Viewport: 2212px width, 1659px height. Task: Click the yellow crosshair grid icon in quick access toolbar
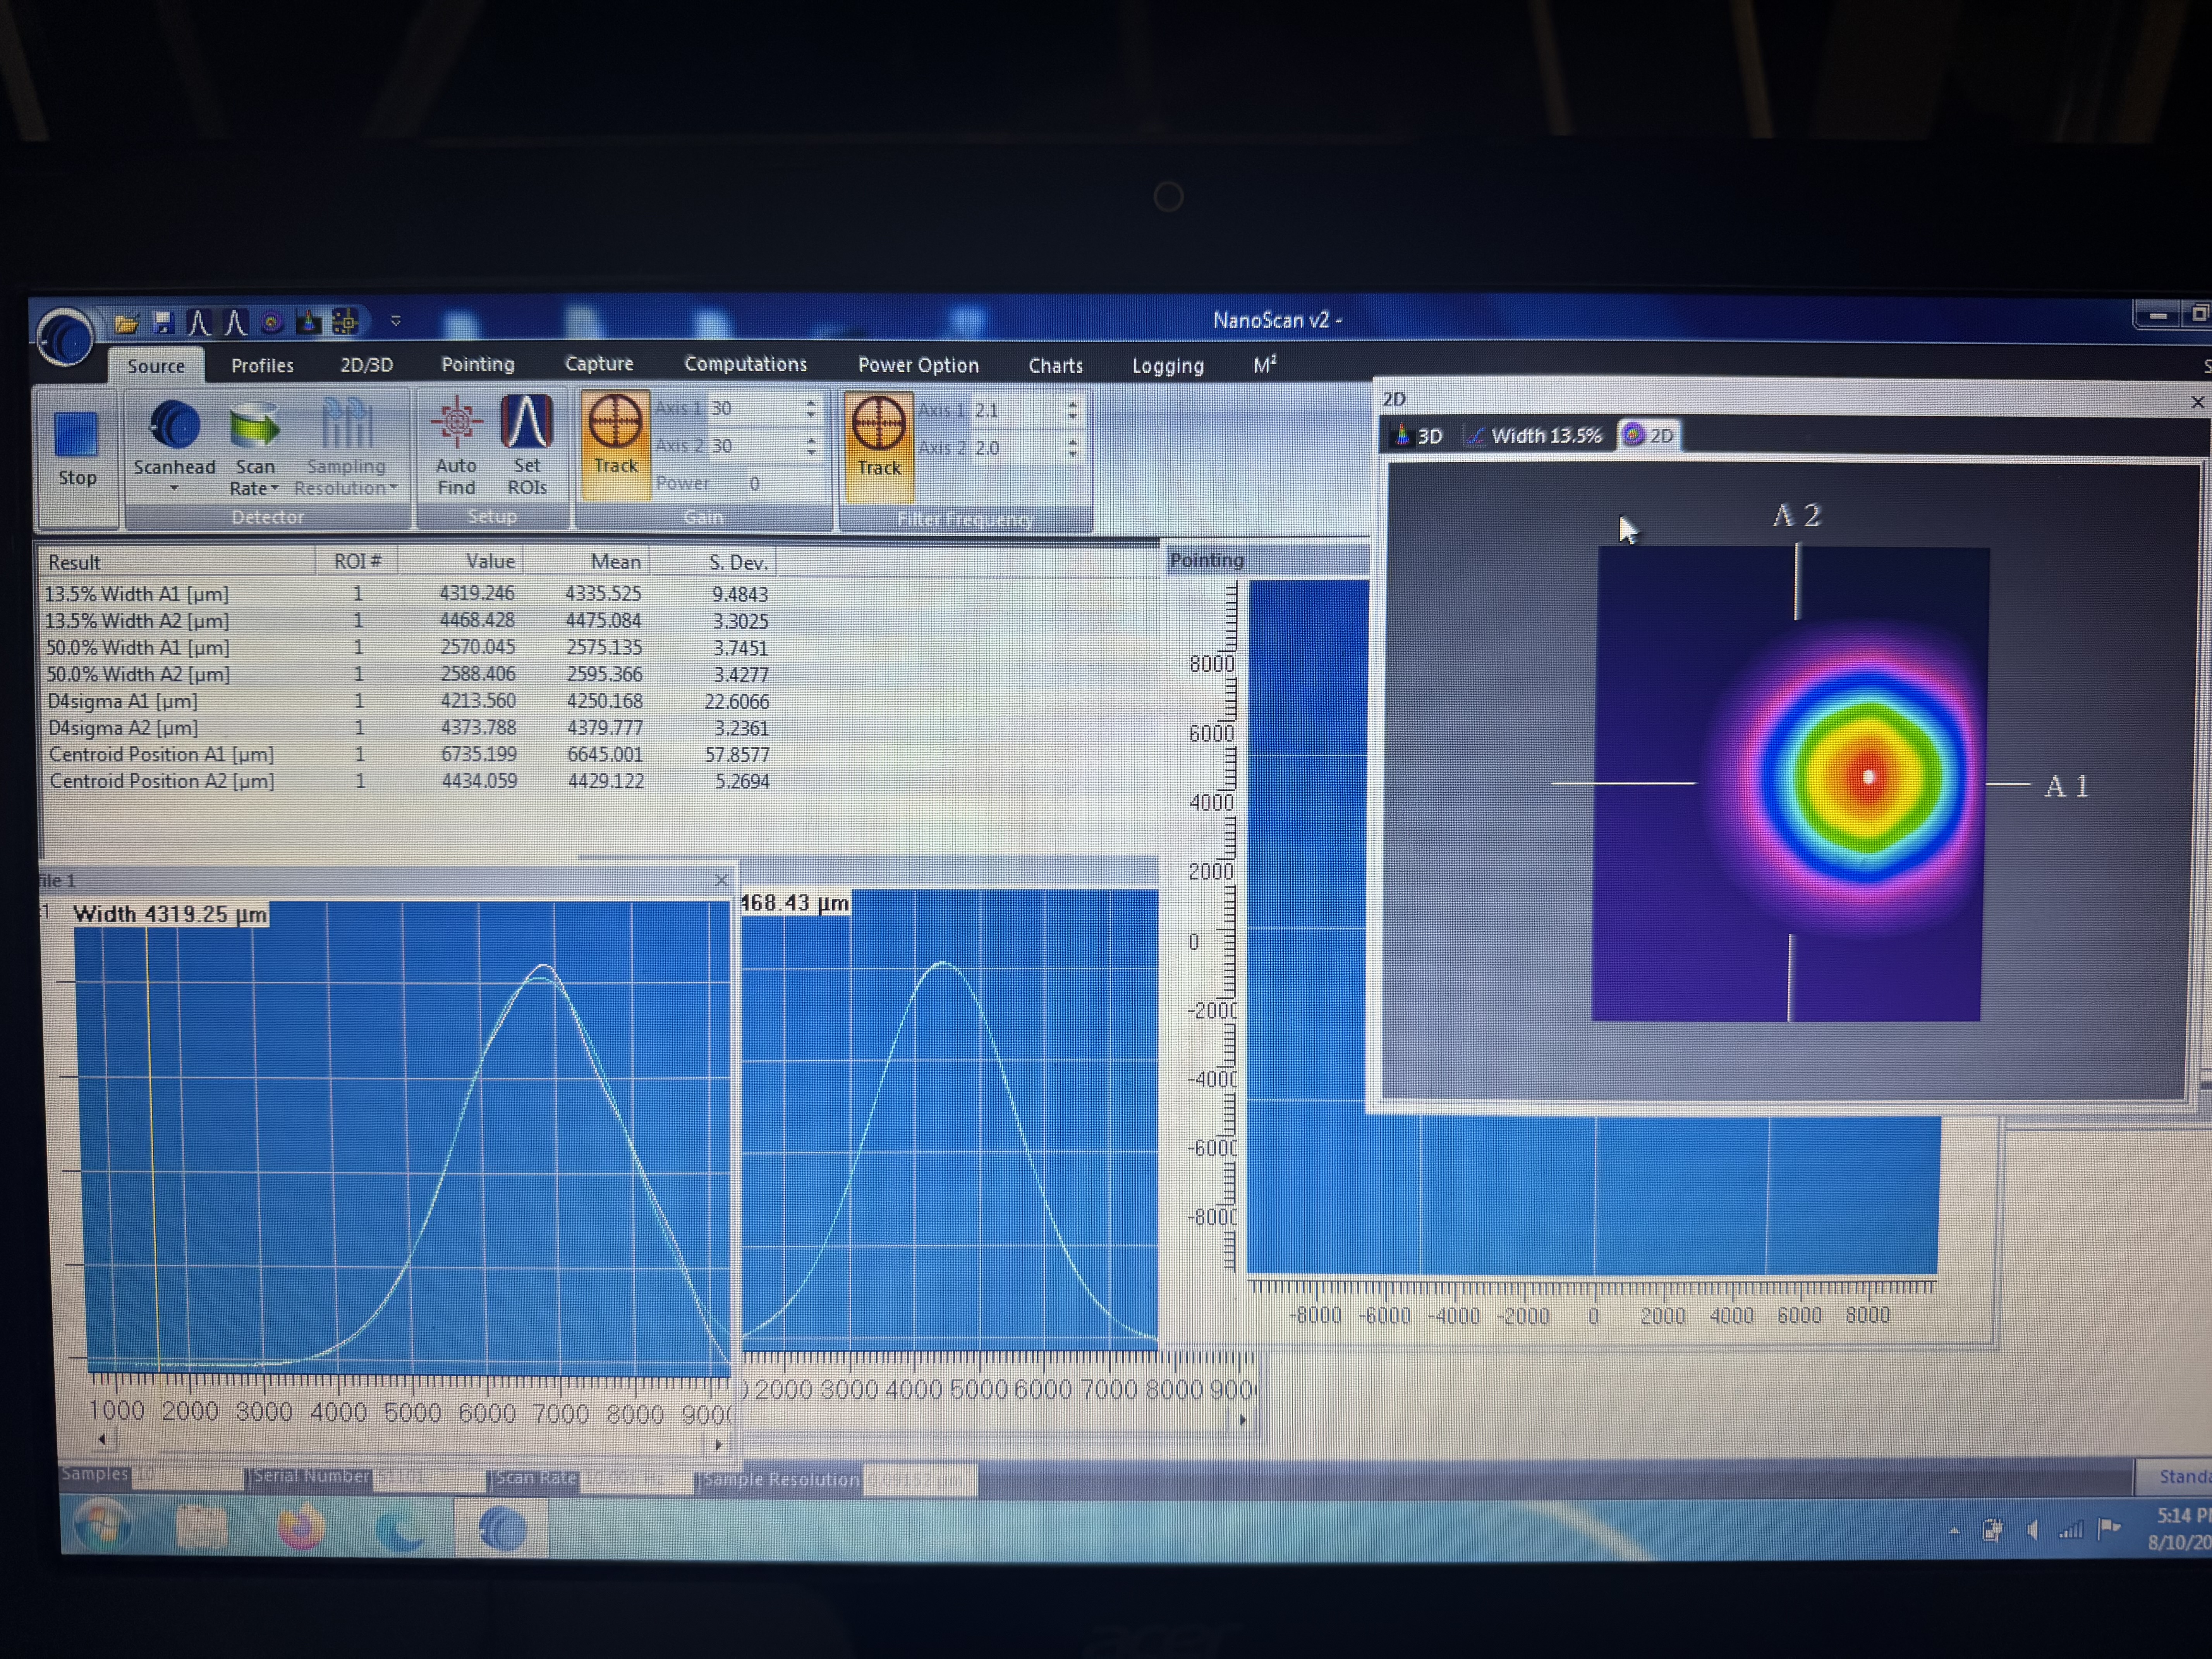(345, 322)
